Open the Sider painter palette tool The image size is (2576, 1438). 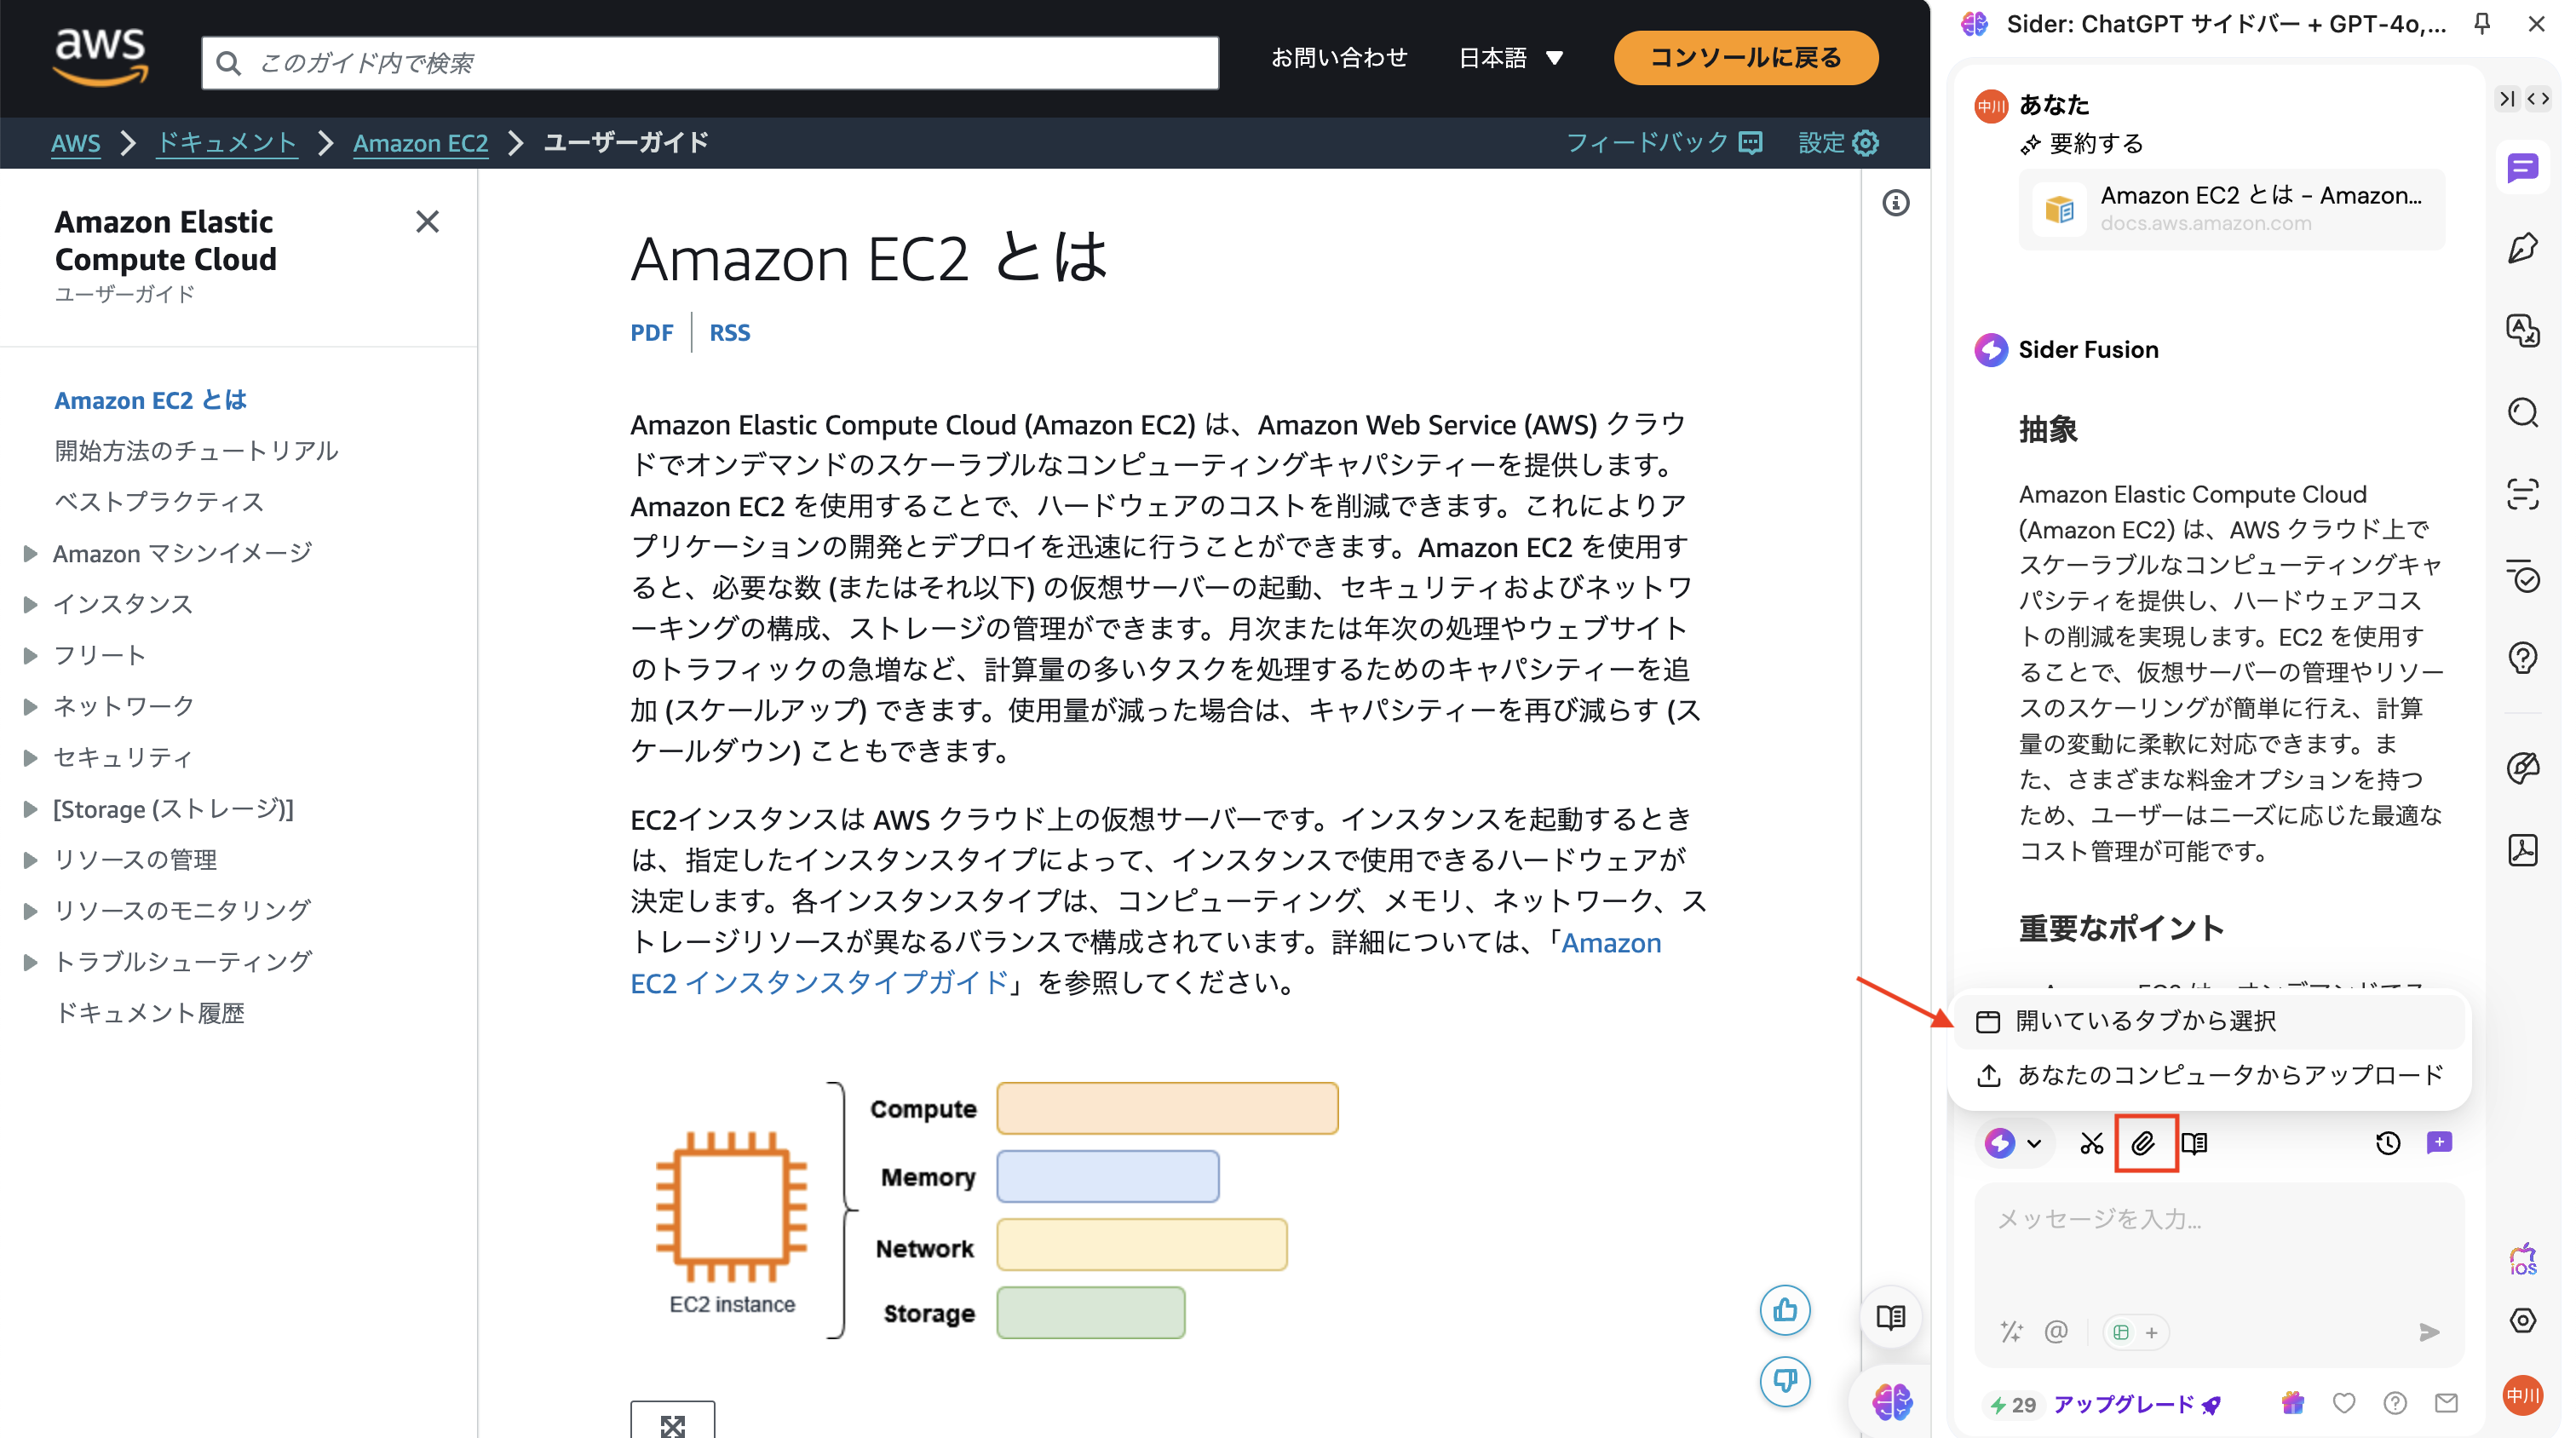2522,768
